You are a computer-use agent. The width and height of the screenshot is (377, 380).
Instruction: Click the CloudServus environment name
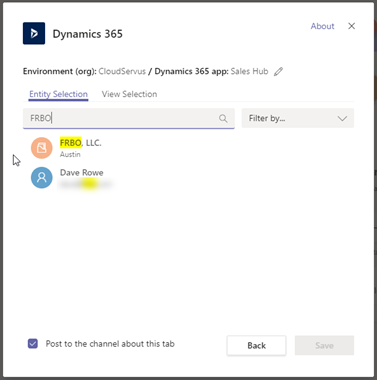122,71
